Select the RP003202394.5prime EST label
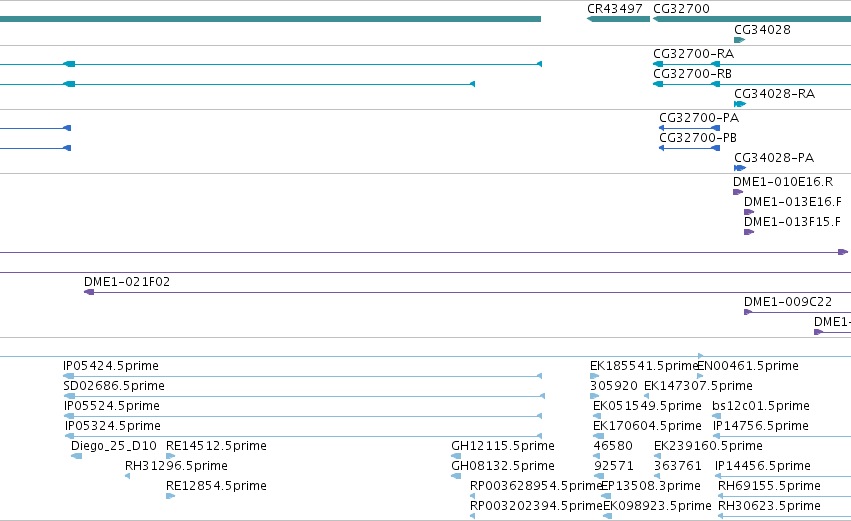The height and width of the screenshot is (521, 851). point(536,507)
